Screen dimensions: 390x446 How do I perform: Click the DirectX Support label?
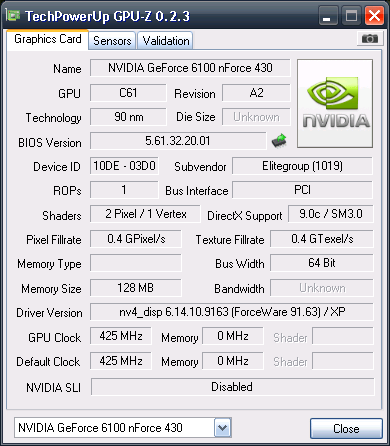point(245,216)
